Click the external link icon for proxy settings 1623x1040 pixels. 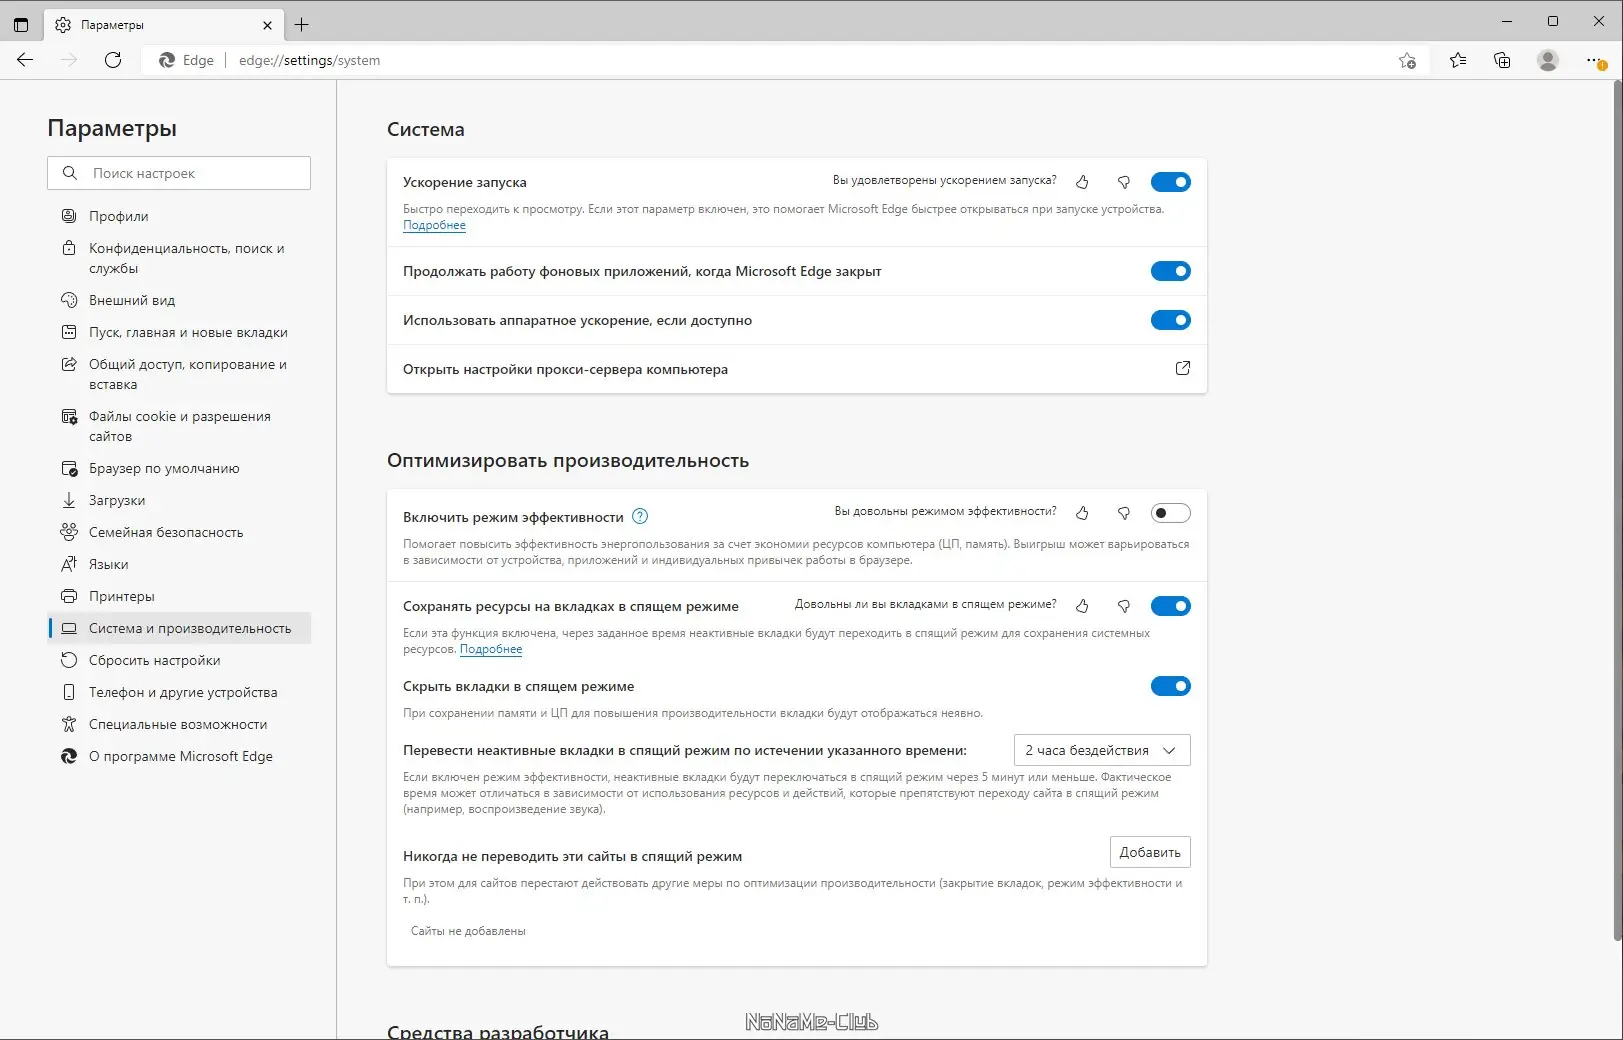[1183, 368]
